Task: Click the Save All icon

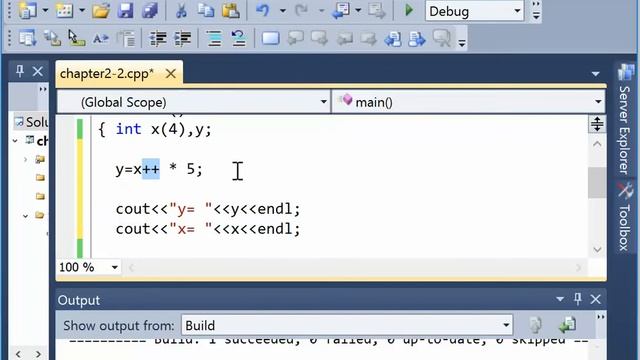Action: pos(149,11)
